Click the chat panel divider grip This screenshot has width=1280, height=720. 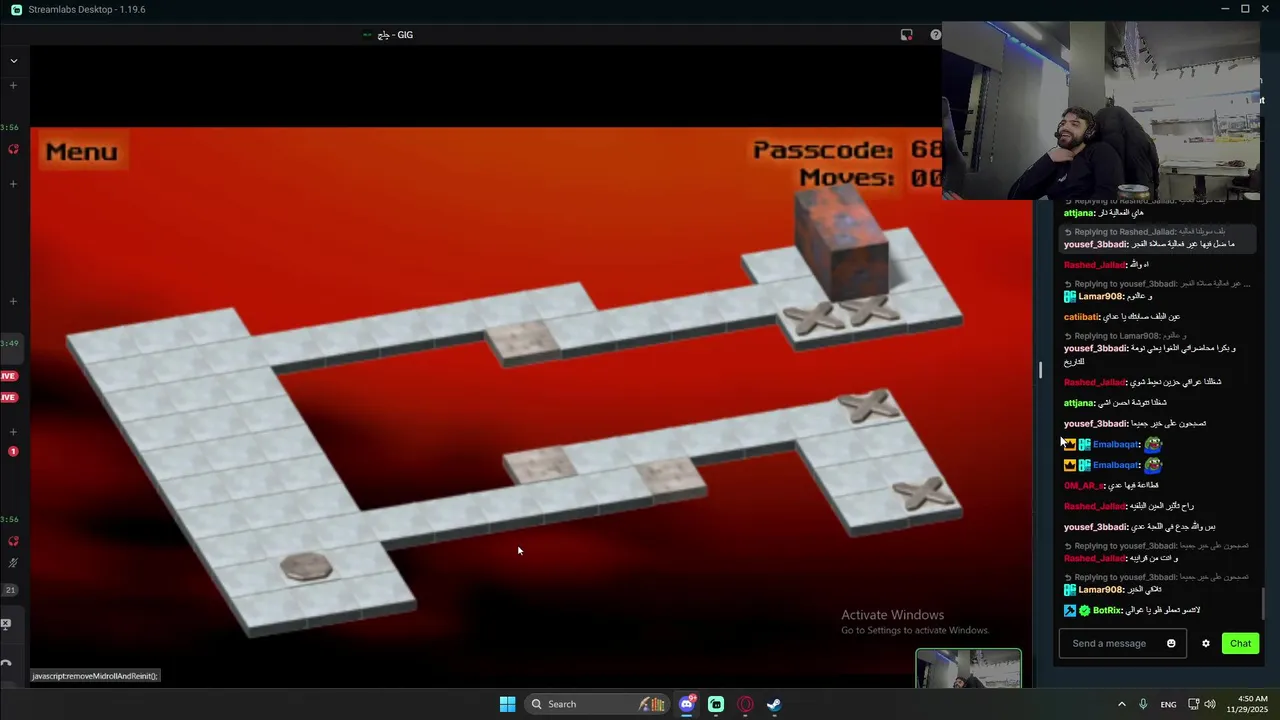1040,370
